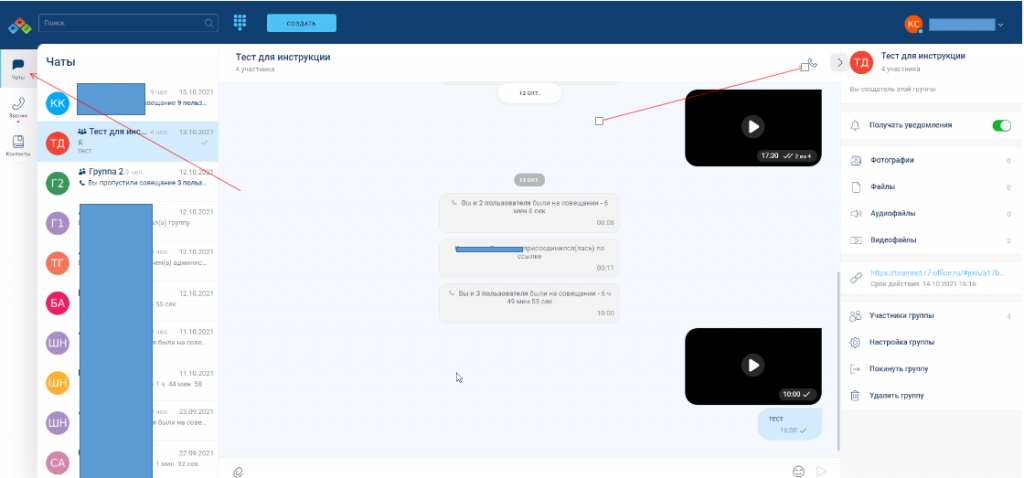
Task: Open Настройка группы settings
Action: (x=900, y=343)
